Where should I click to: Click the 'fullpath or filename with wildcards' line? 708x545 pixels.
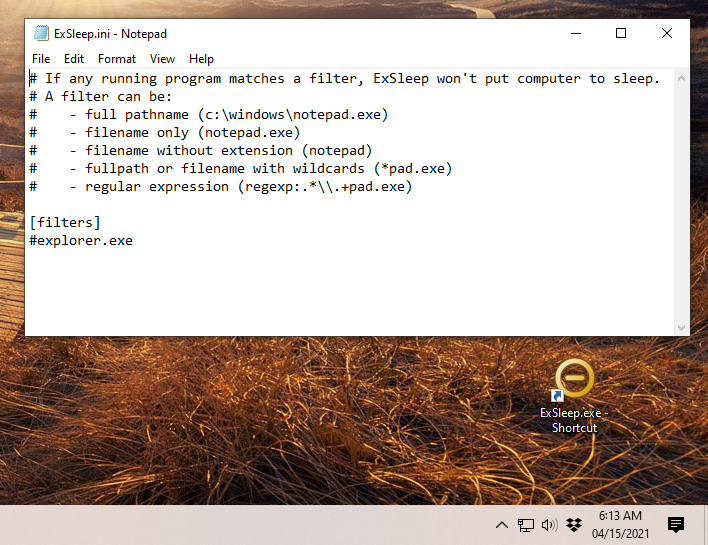pos(241,169)
